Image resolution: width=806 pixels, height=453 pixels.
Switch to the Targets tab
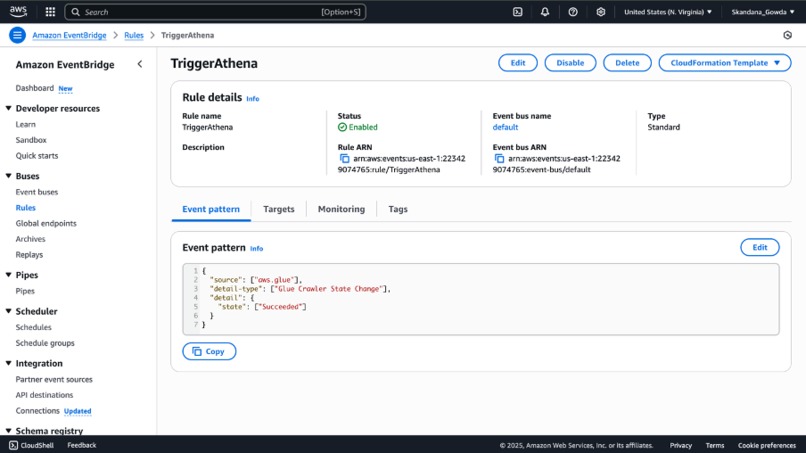point(279,209)
